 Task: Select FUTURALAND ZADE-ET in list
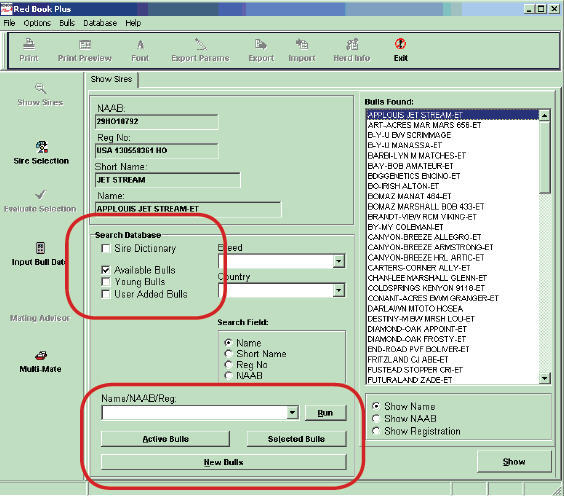click(452, 380)
